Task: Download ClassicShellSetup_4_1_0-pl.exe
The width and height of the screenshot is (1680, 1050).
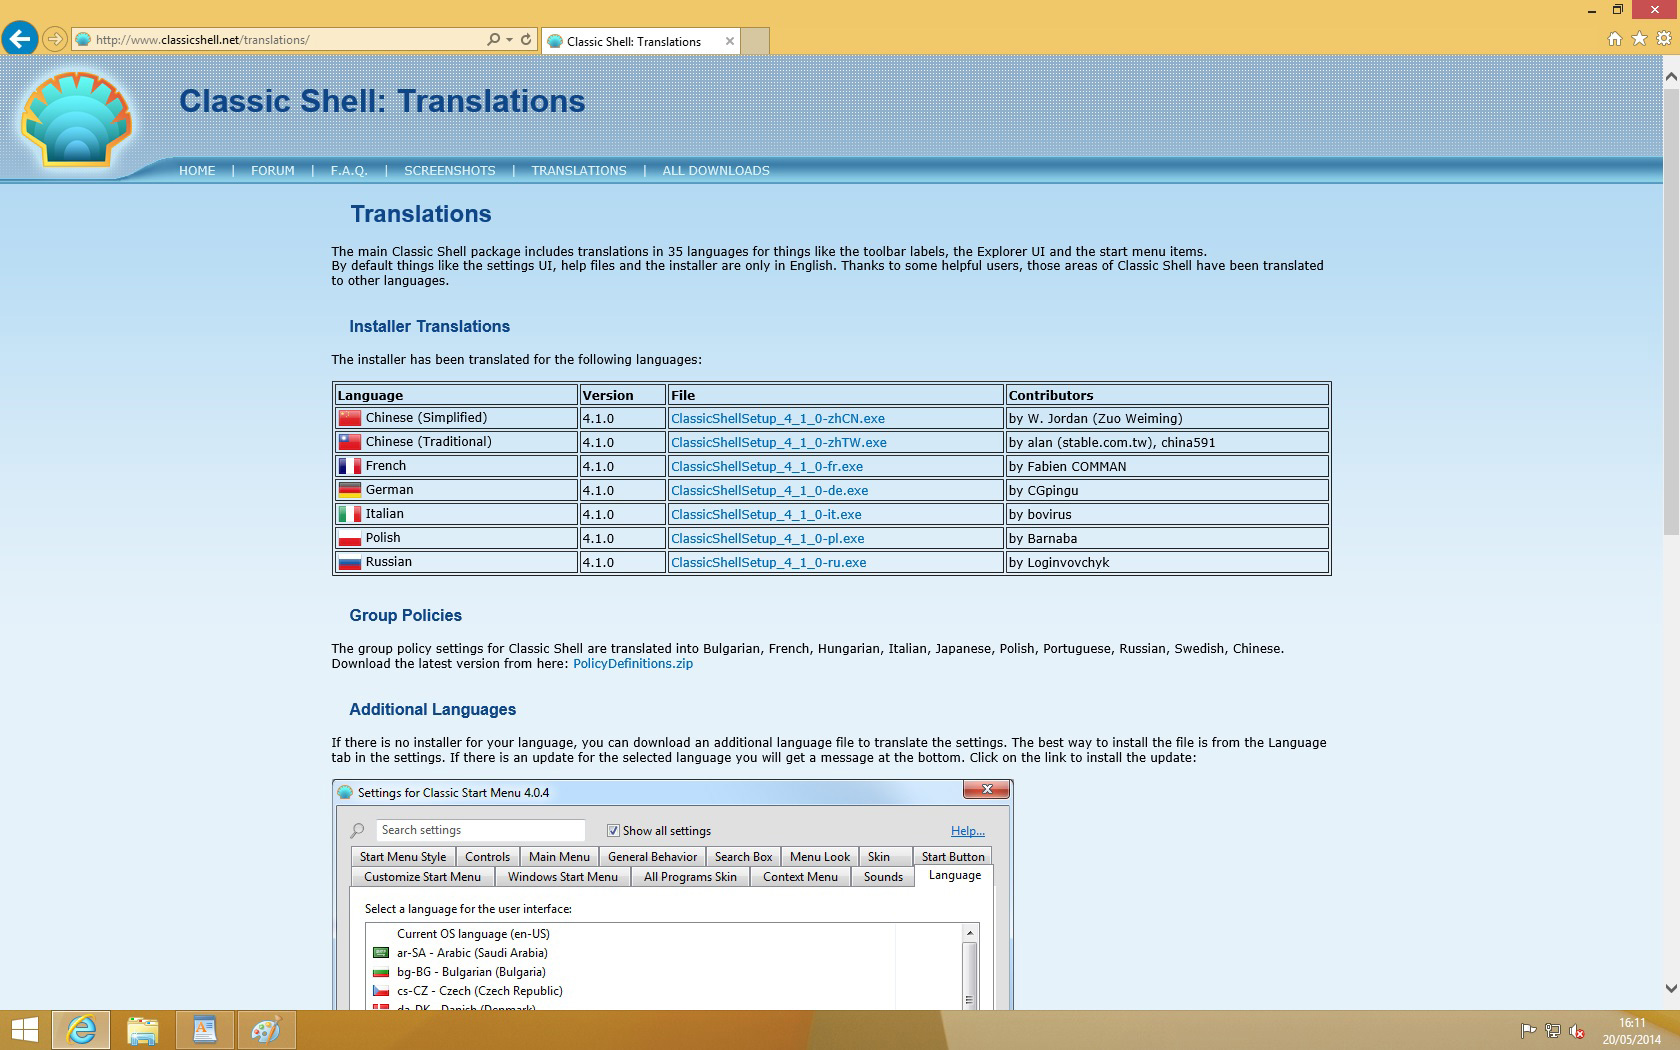Action: (x=768, y=539)
